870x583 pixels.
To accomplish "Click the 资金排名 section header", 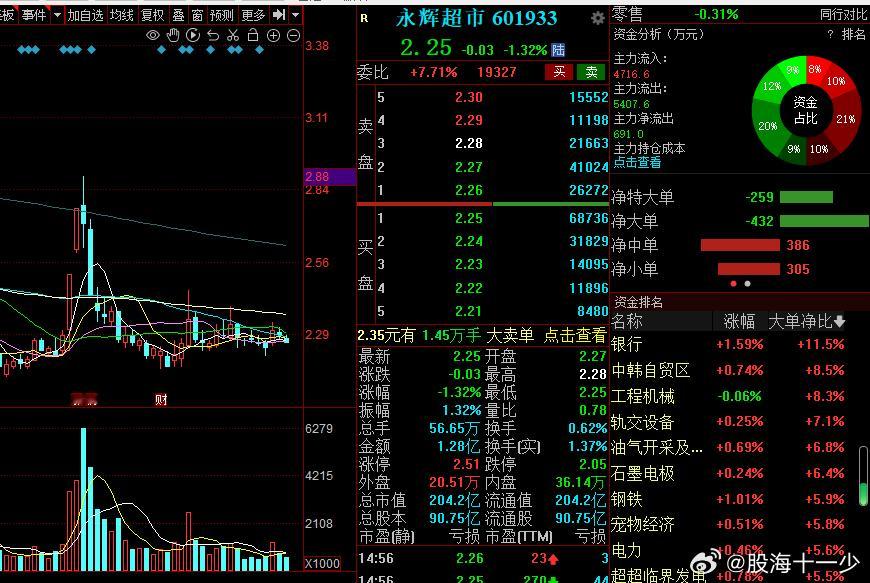I will click(x=638, y=302).
